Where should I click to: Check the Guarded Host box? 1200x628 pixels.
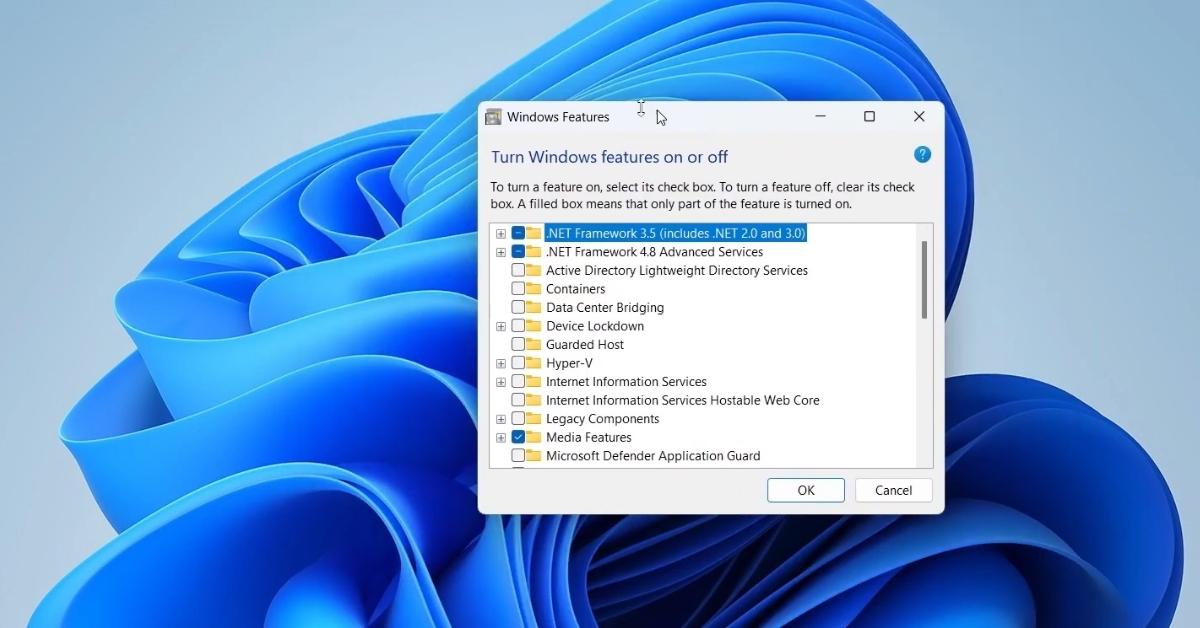[x=518, y=344]
